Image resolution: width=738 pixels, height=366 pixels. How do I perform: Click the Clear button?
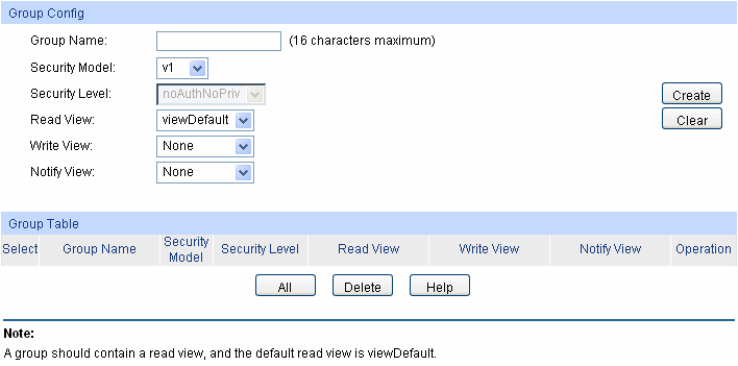click(691, 119)
